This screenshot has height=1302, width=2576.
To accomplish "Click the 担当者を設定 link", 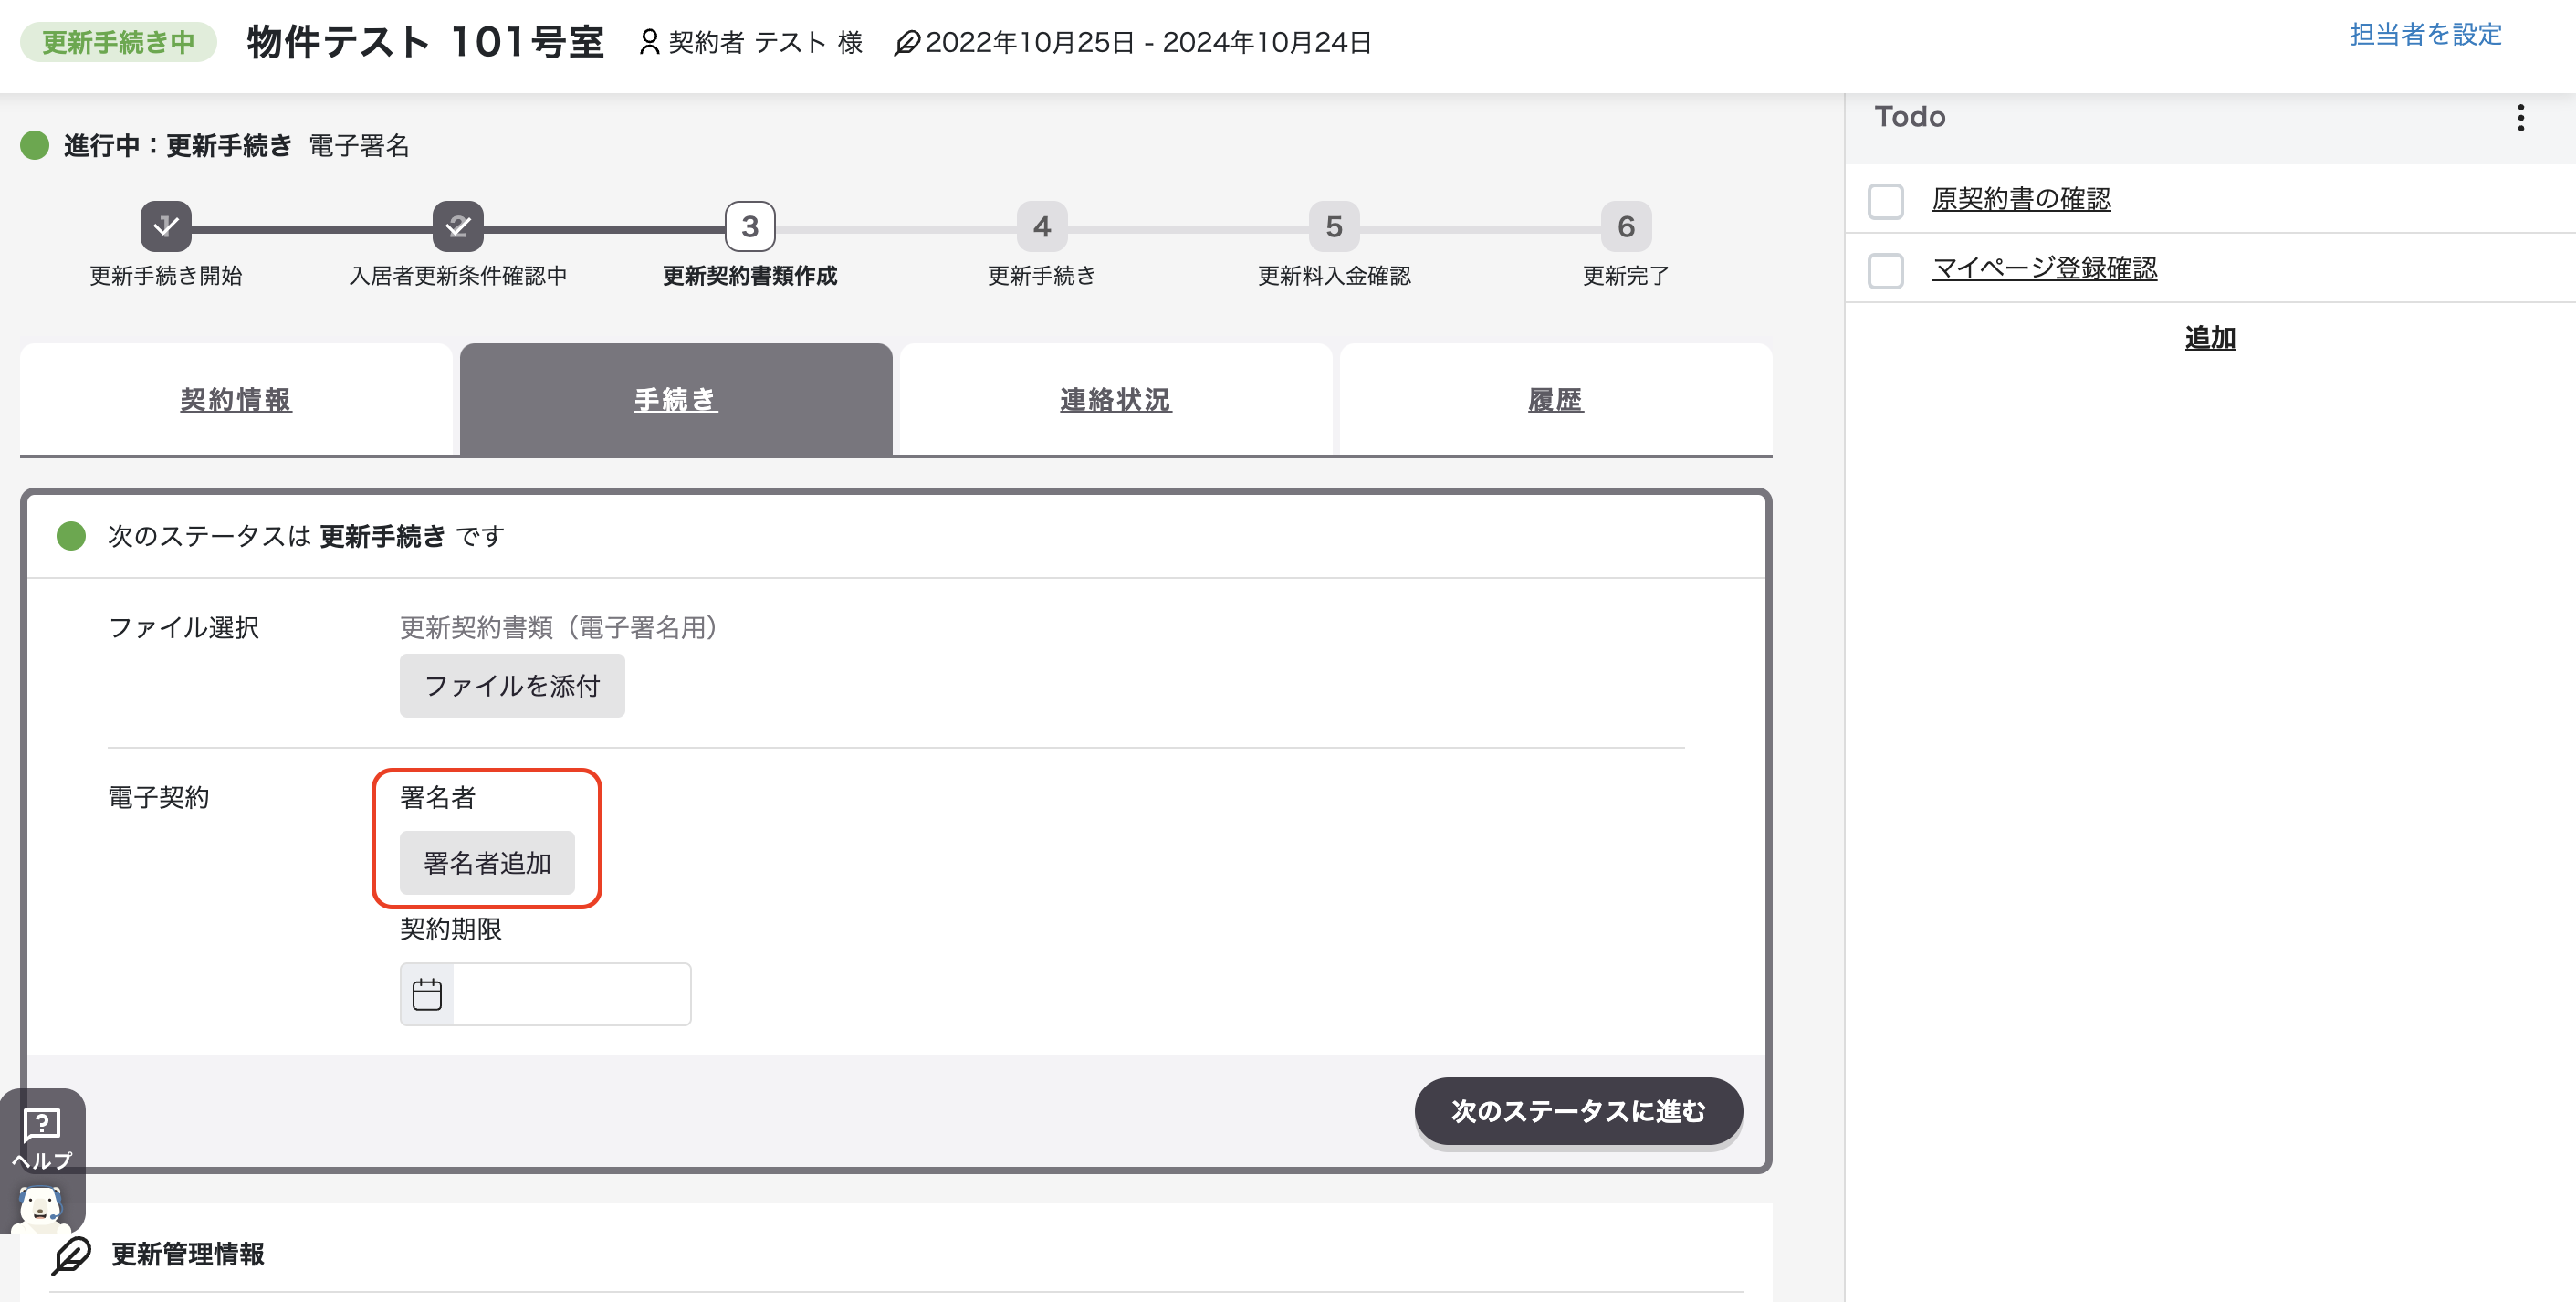I will 2425,35.
